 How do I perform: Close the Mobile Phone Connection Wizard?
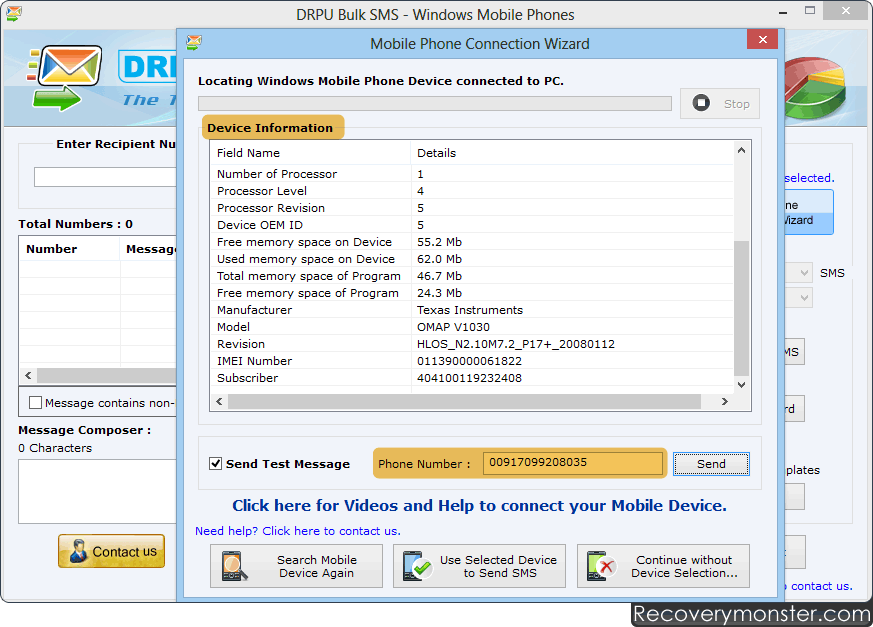tap(763, 40)
